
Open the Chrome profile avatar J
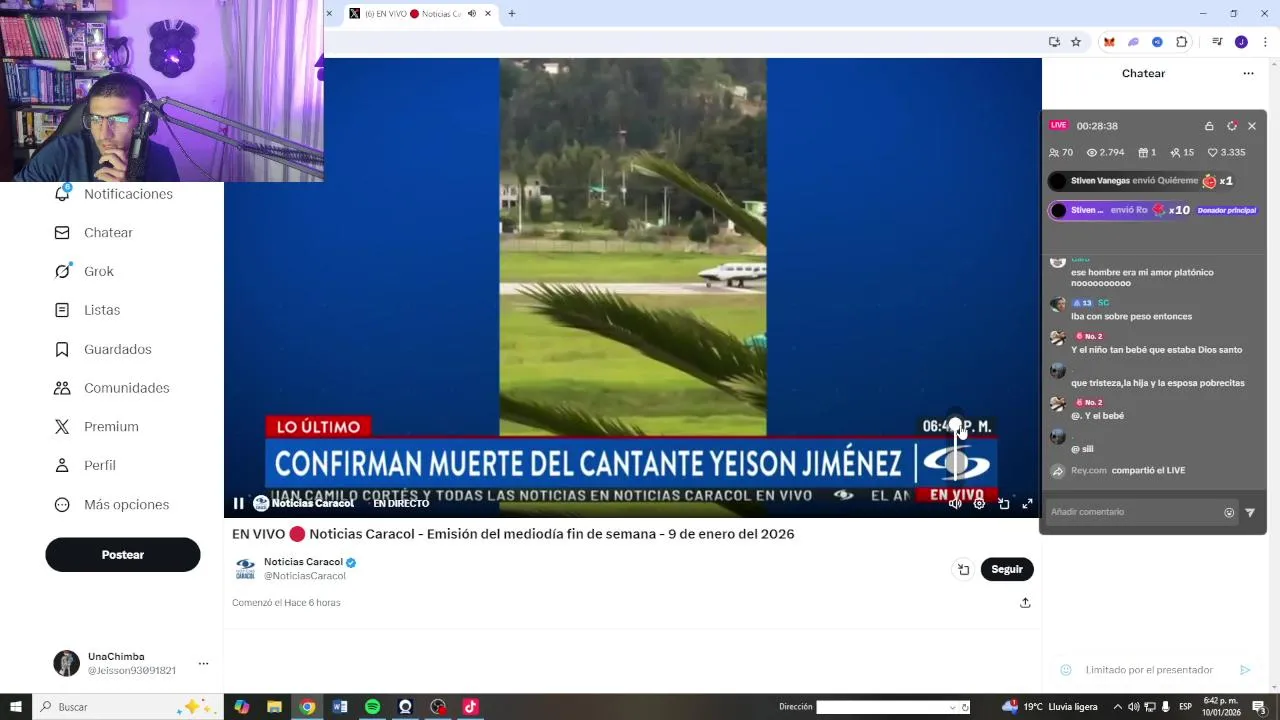point(1241,42)
